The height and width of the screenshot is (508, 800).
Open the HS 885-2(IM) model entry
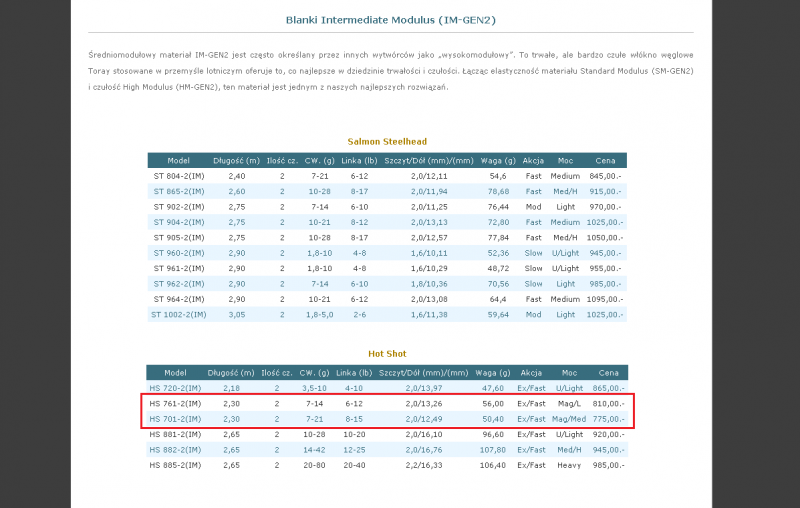click(174, 465)
